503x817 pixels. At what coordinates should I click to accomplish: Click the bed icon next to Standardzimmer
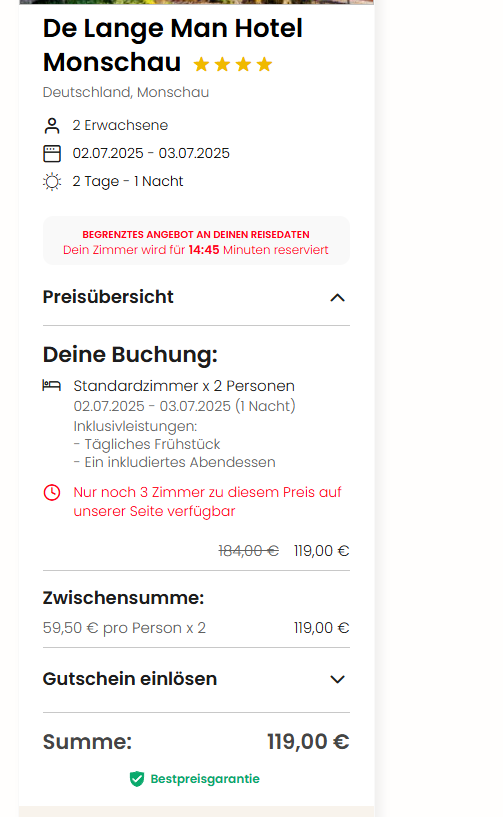pos(52,386)
